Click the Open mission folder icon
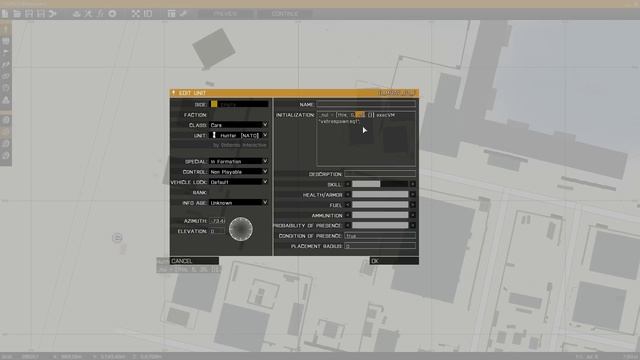The image size is (640, 360). pyautogui.click(x=17, y=13)
